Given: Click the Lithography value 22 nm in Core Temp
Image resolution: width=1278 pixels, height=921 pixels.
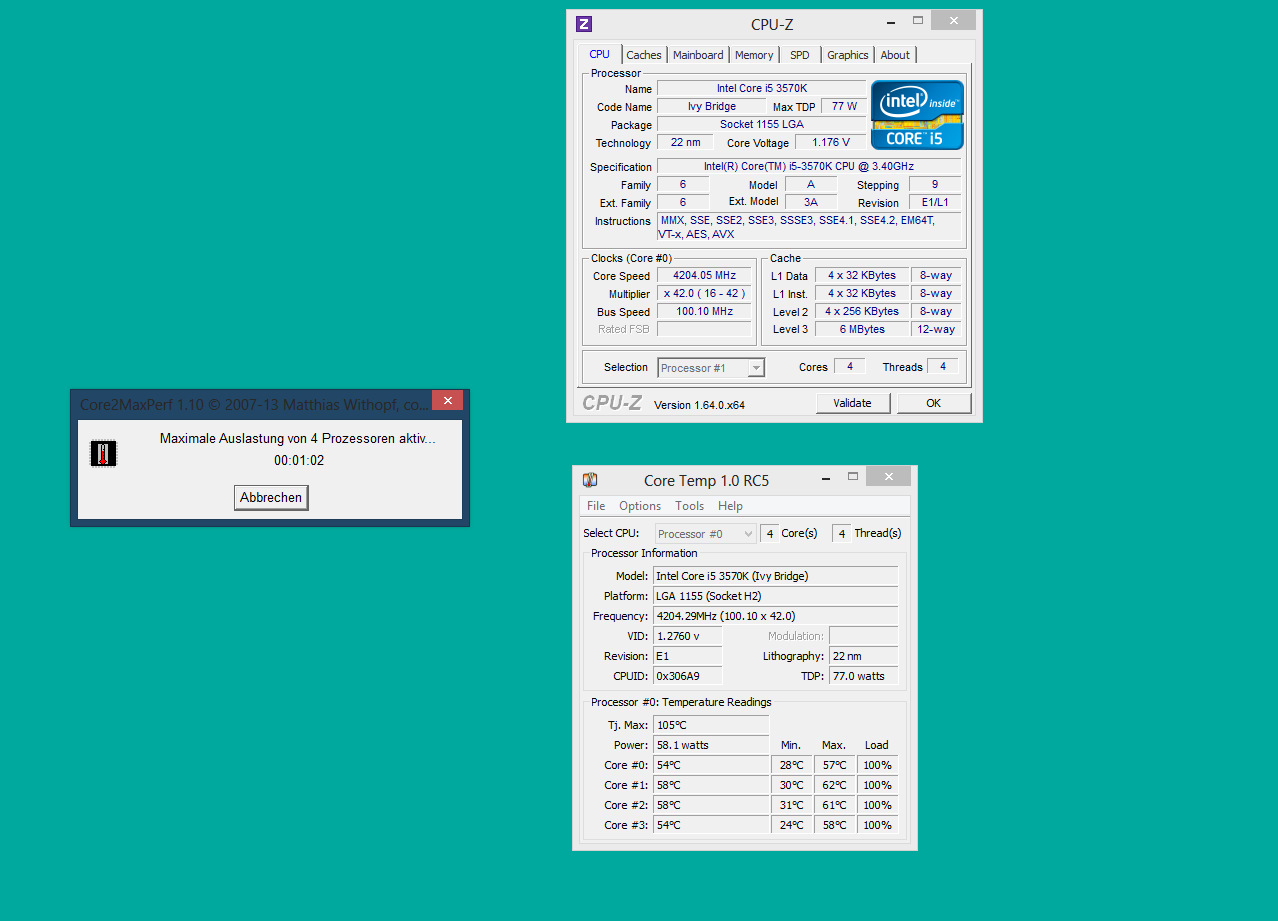Looking at the screenshot, I should point(863,656).
